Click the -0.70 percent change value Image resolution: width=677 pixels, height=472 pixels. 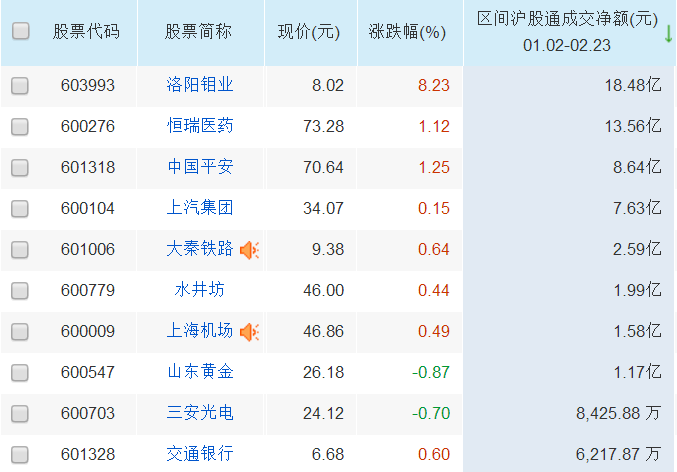point(431,414)
